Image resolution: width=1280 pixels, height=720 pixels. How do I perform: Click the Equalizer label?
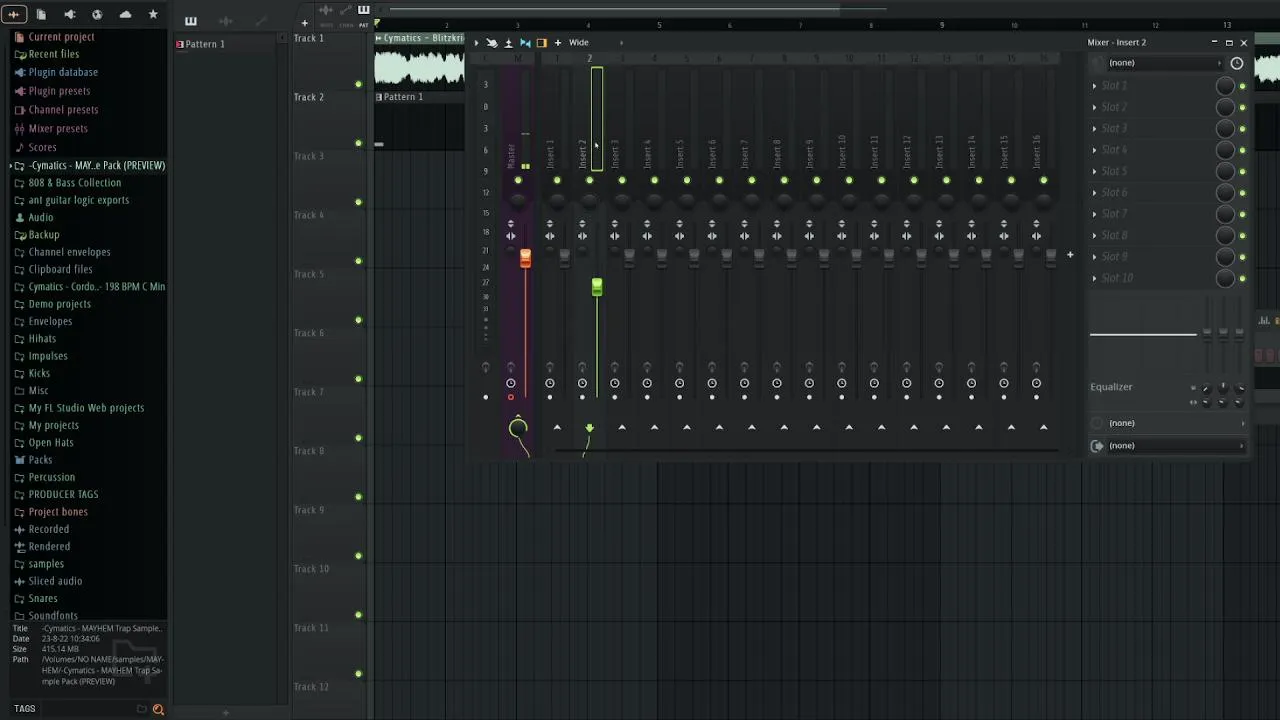1111,387
